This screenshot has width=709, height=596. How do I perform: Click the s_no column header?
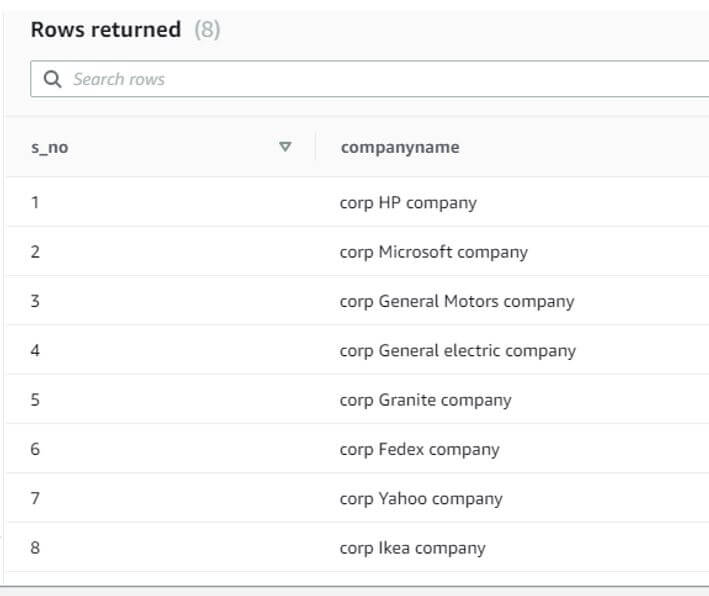pyautogui.click(x=50, y=148)
